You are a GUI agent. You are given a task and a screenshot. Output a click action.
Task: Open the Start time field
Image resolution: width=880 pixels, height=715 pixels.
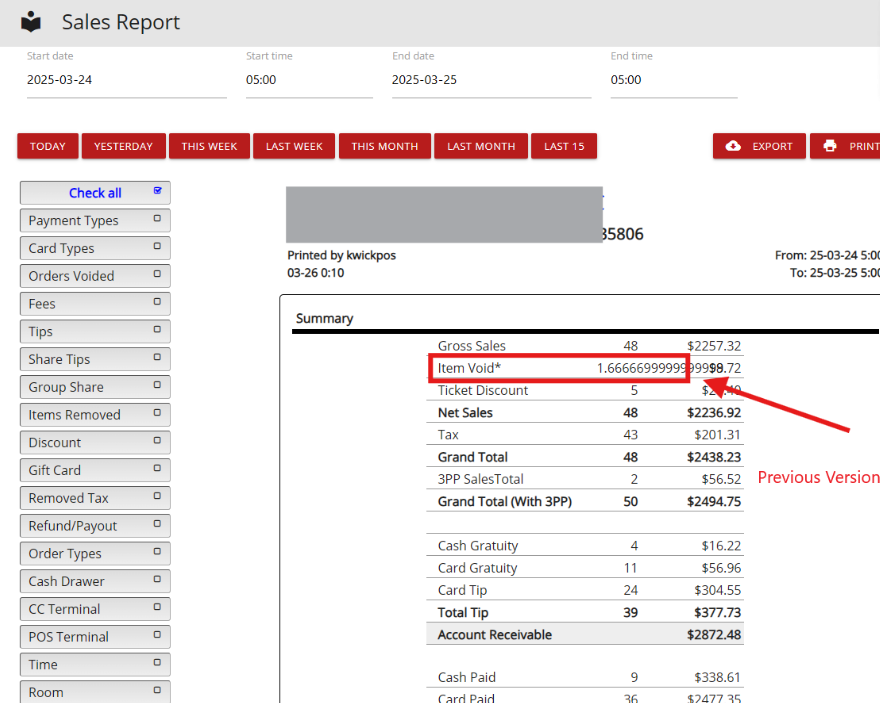[x=309, y=80]
